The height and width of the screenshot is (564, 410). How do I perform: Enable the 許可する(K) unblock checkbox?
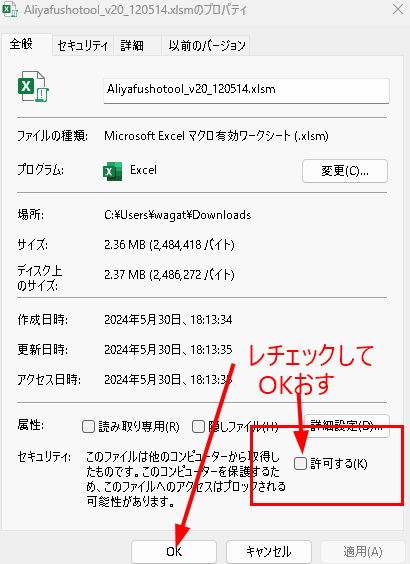point(300,463)
